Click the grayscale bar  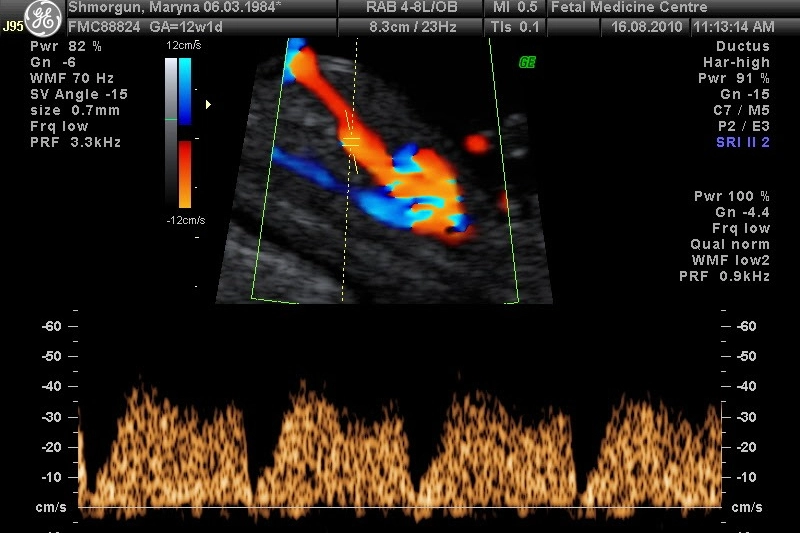[171, 130]
